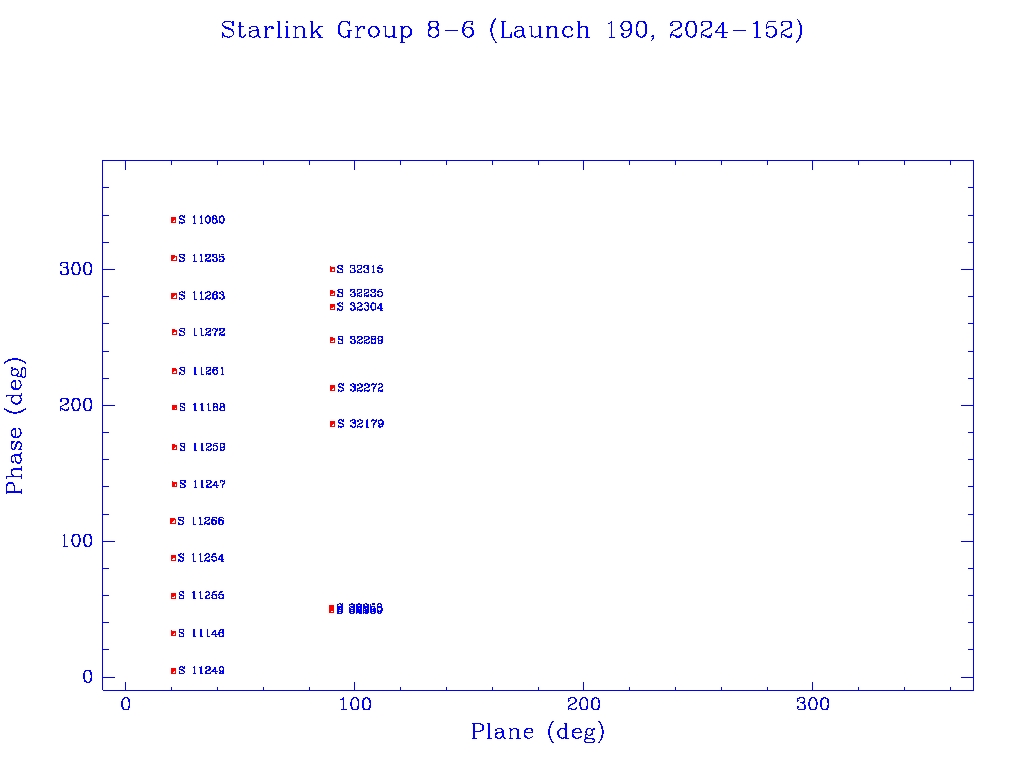Click the red marker cluster near phase 50

pyautogui.click(x=332, y=609)
